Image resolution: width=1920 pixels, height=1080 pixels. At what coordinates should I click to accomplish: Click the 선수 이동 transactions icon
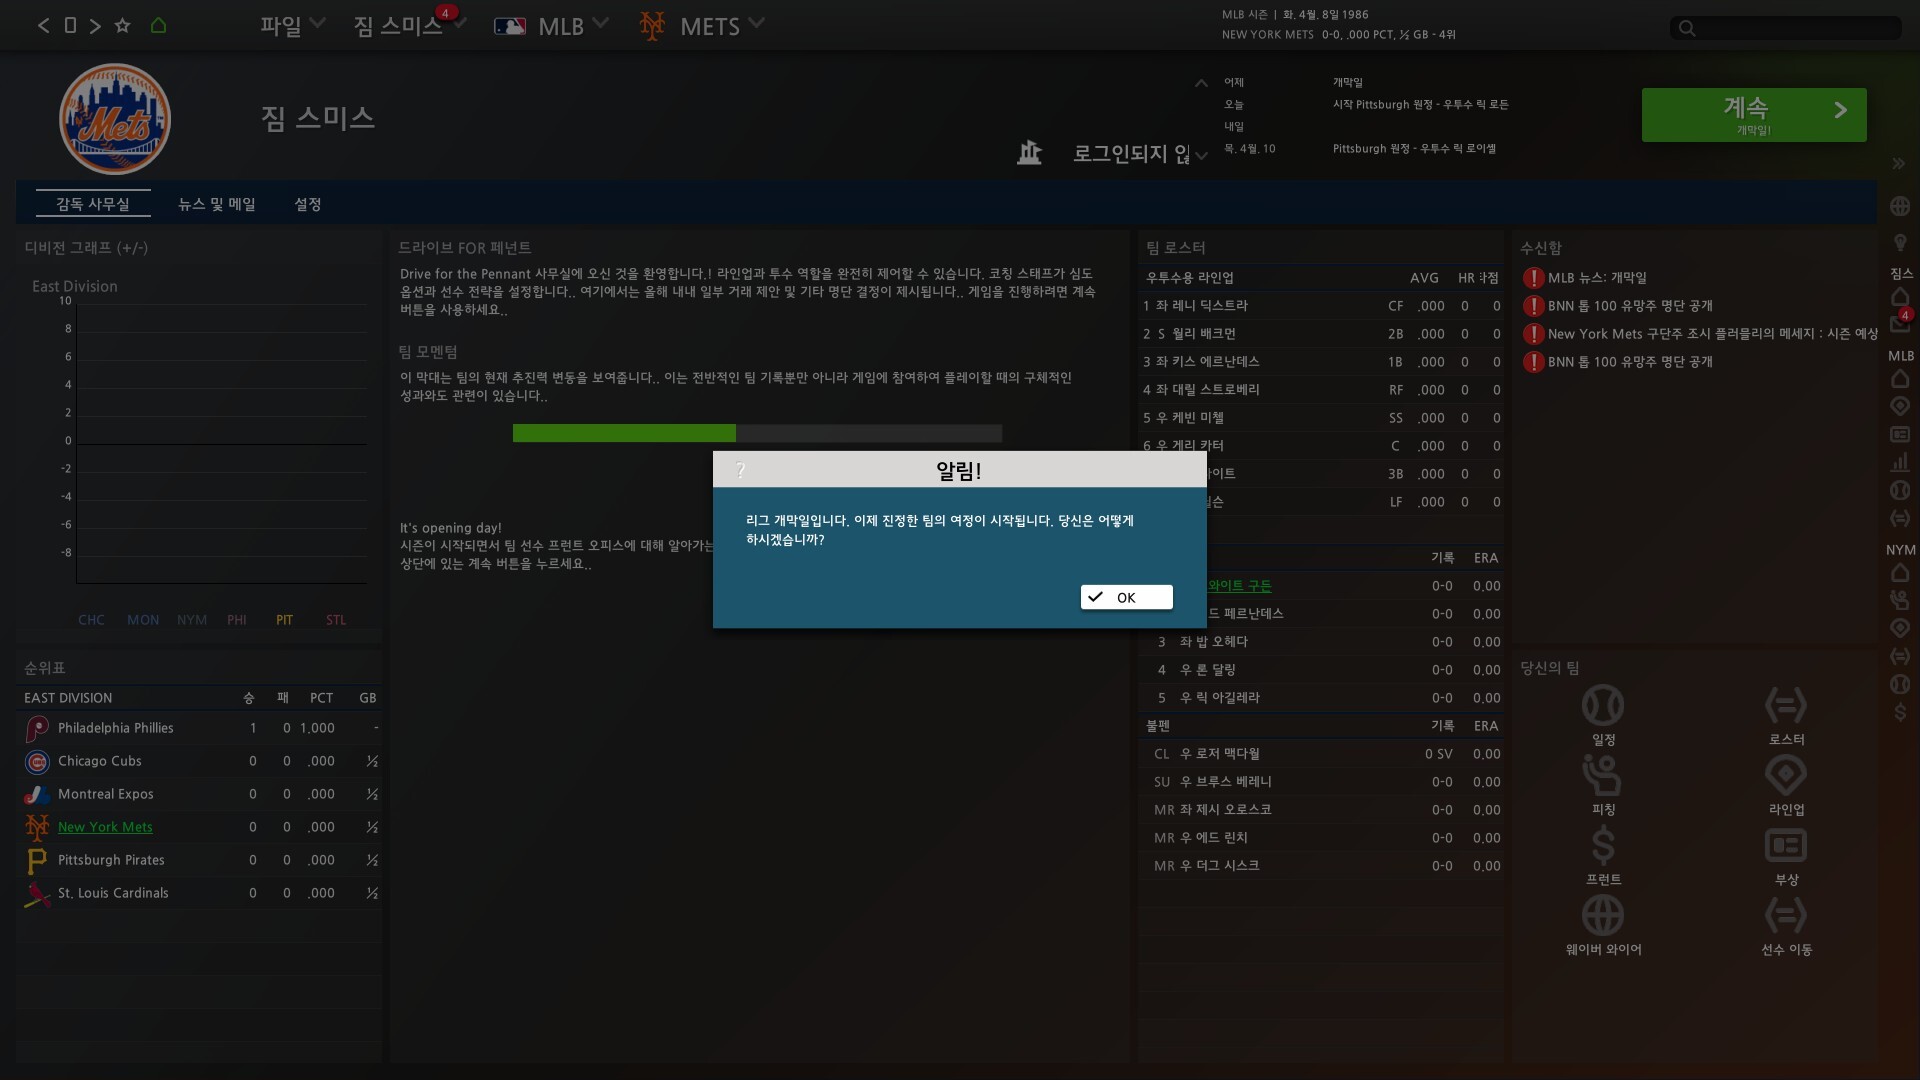(x=1785, y=916)
